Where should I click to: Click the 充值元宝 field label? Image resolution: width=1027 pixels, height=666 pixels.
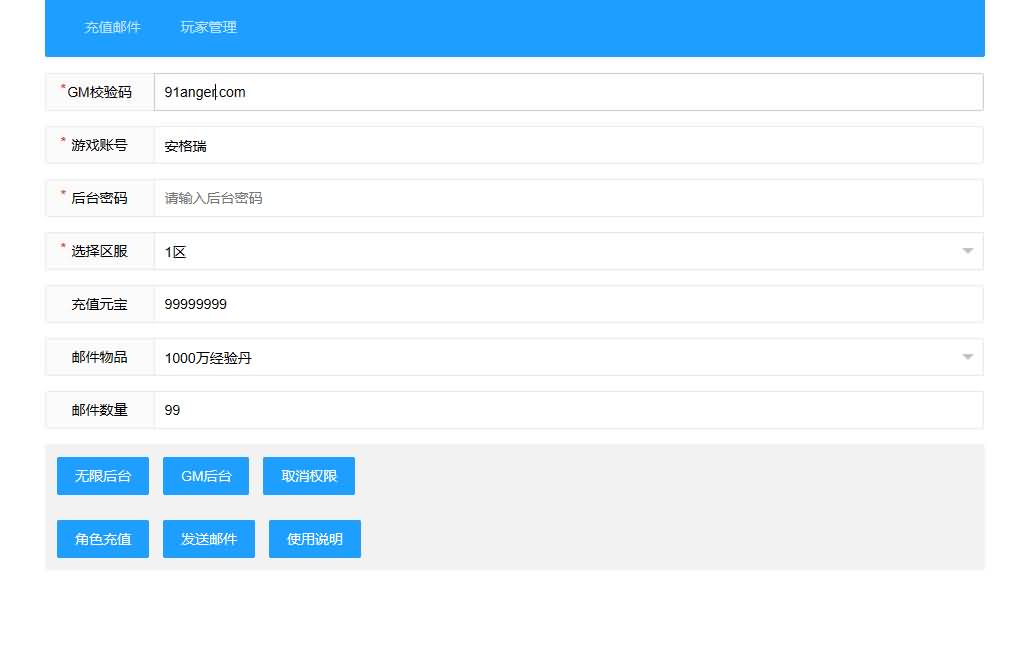pos(99,304)
